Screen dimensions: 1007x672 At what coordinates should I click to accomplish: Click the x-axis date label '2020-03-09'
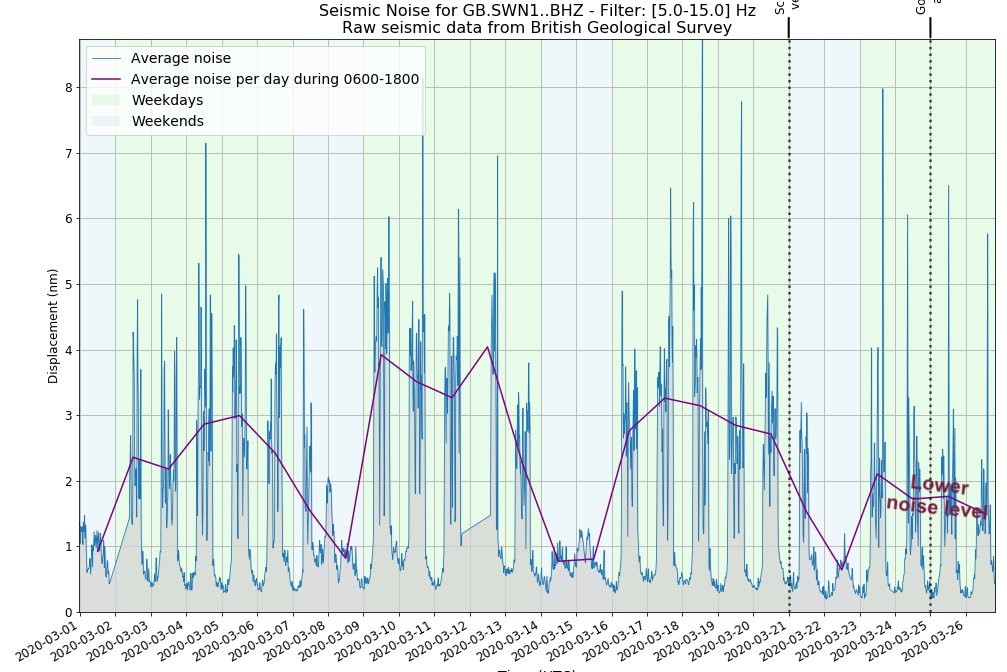pos(332,641)
